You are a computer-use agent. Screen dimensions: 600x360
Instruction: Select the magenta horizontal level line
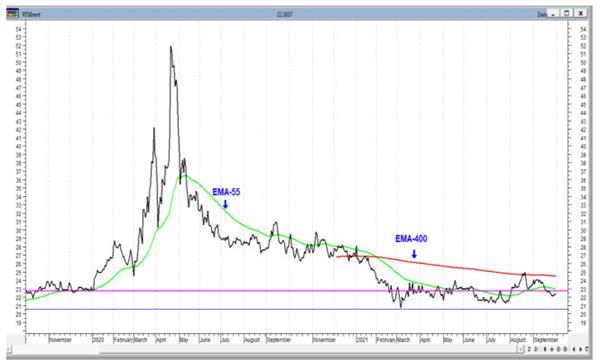coord(297,291)
